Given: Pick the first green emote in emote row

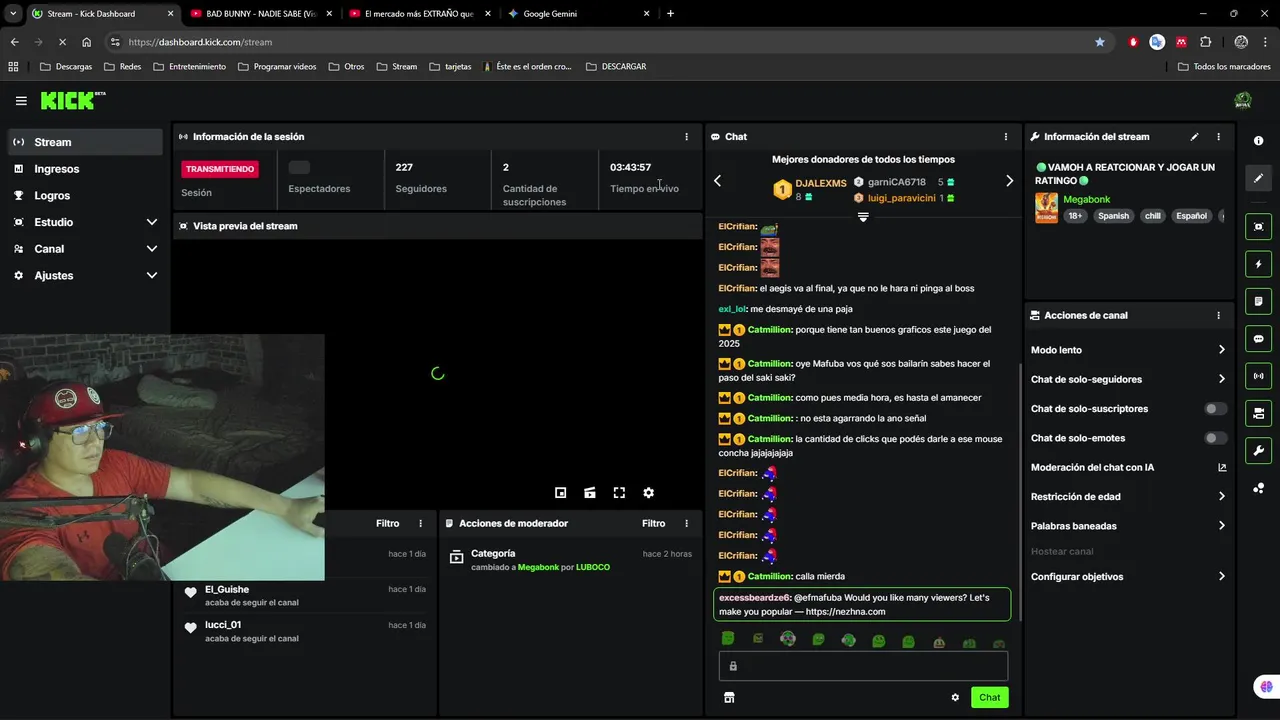Looking at the screenshot, I should tap(728, 639).
